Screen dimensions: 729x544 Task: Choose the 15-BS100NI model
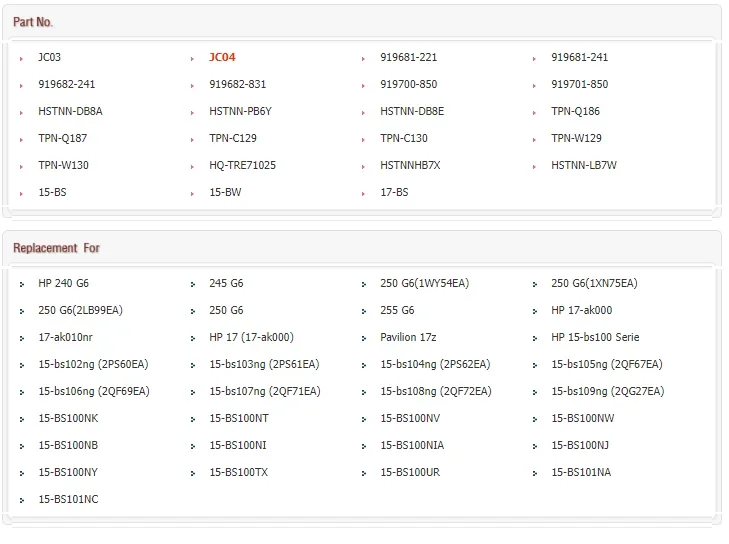[x=238, y=445]
